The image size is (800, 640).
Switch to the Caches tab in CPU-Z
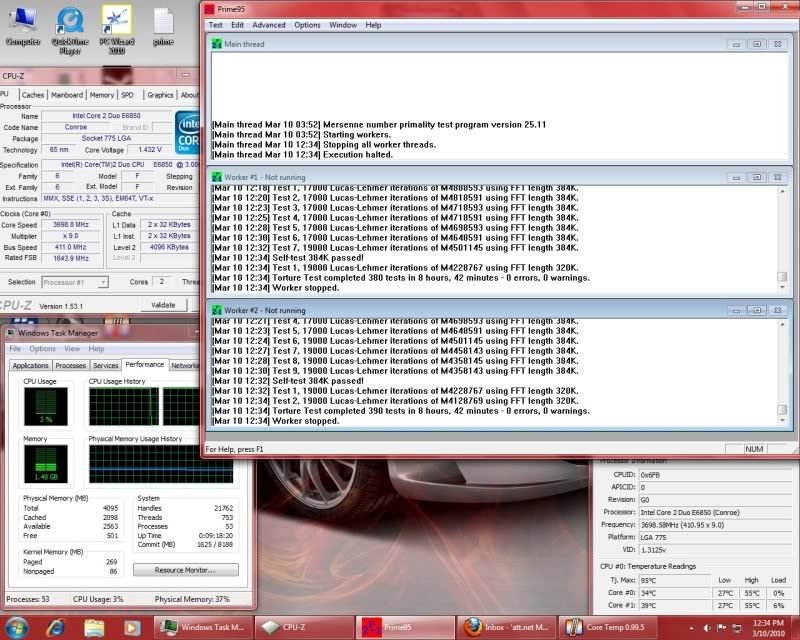[x=33, y=95]
